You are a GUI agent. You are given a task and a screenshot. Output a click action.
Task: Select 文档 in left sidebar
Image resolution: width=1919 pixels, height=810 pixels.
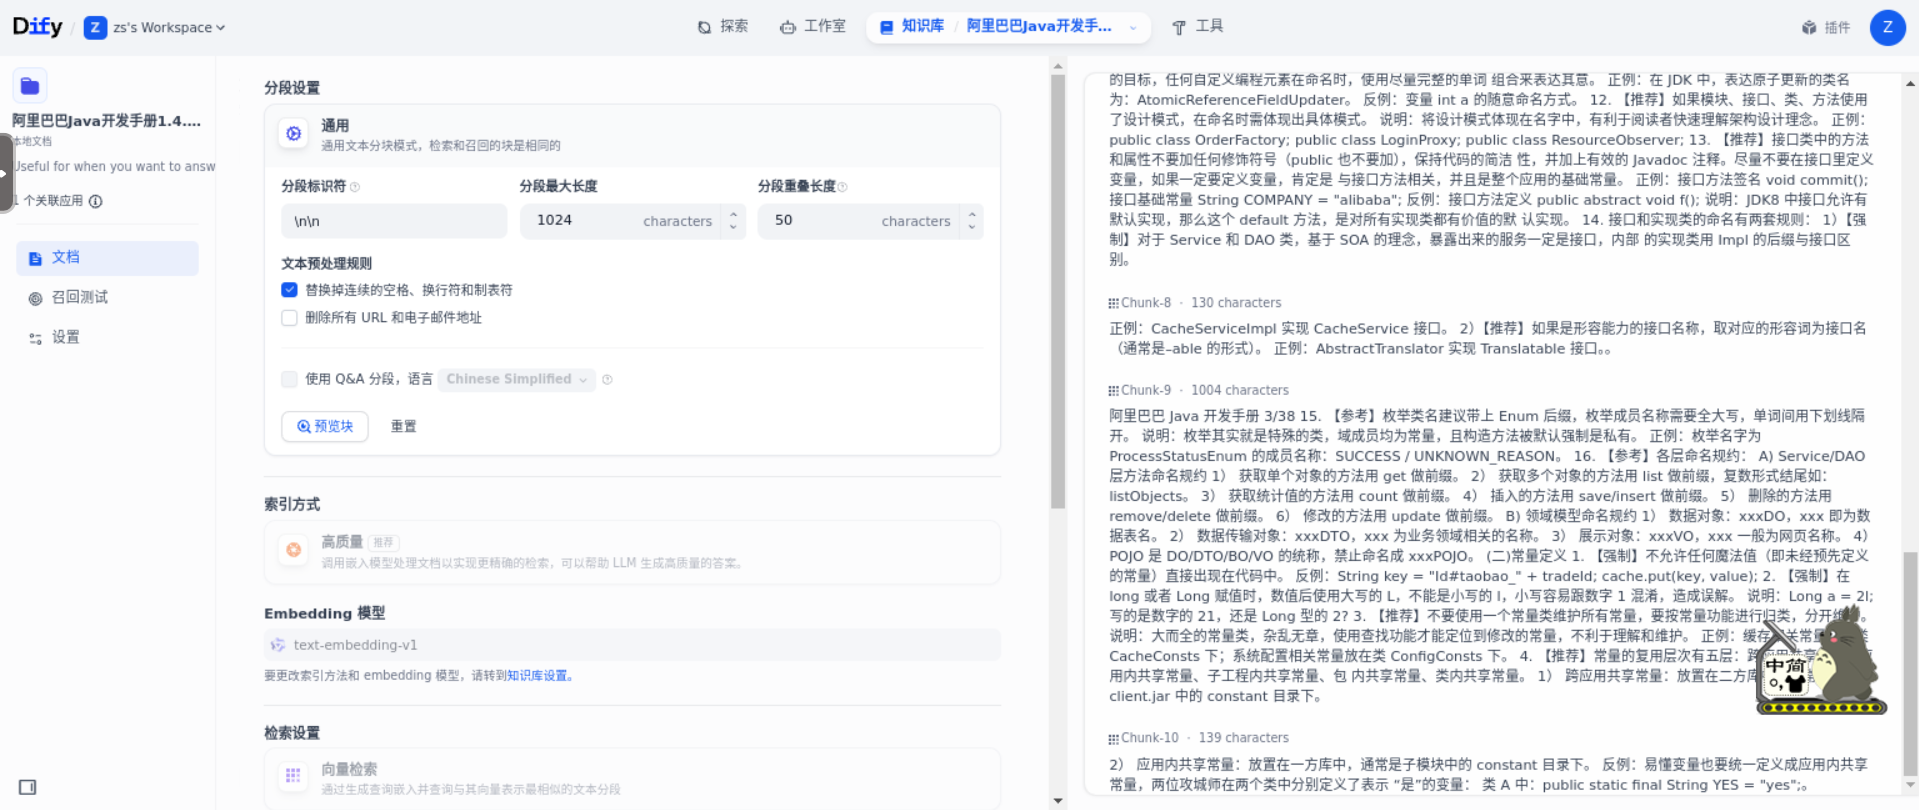point(107,258)
